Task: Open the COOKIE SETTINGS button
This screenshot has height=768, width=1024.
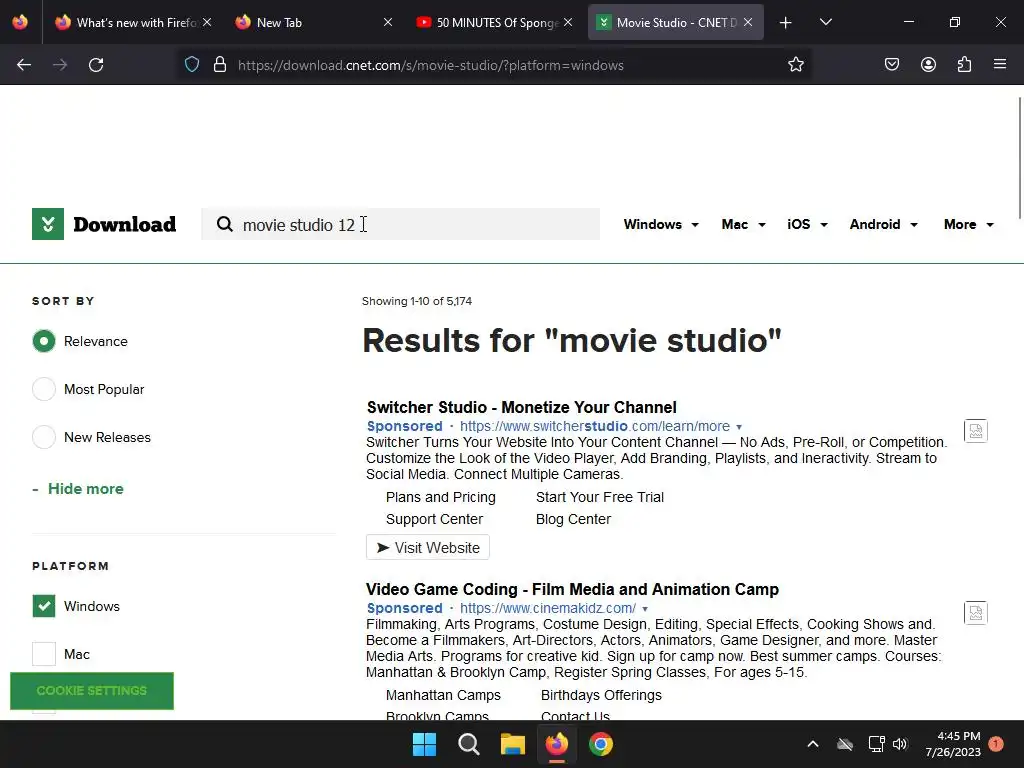Action: (x=91, y=690)
